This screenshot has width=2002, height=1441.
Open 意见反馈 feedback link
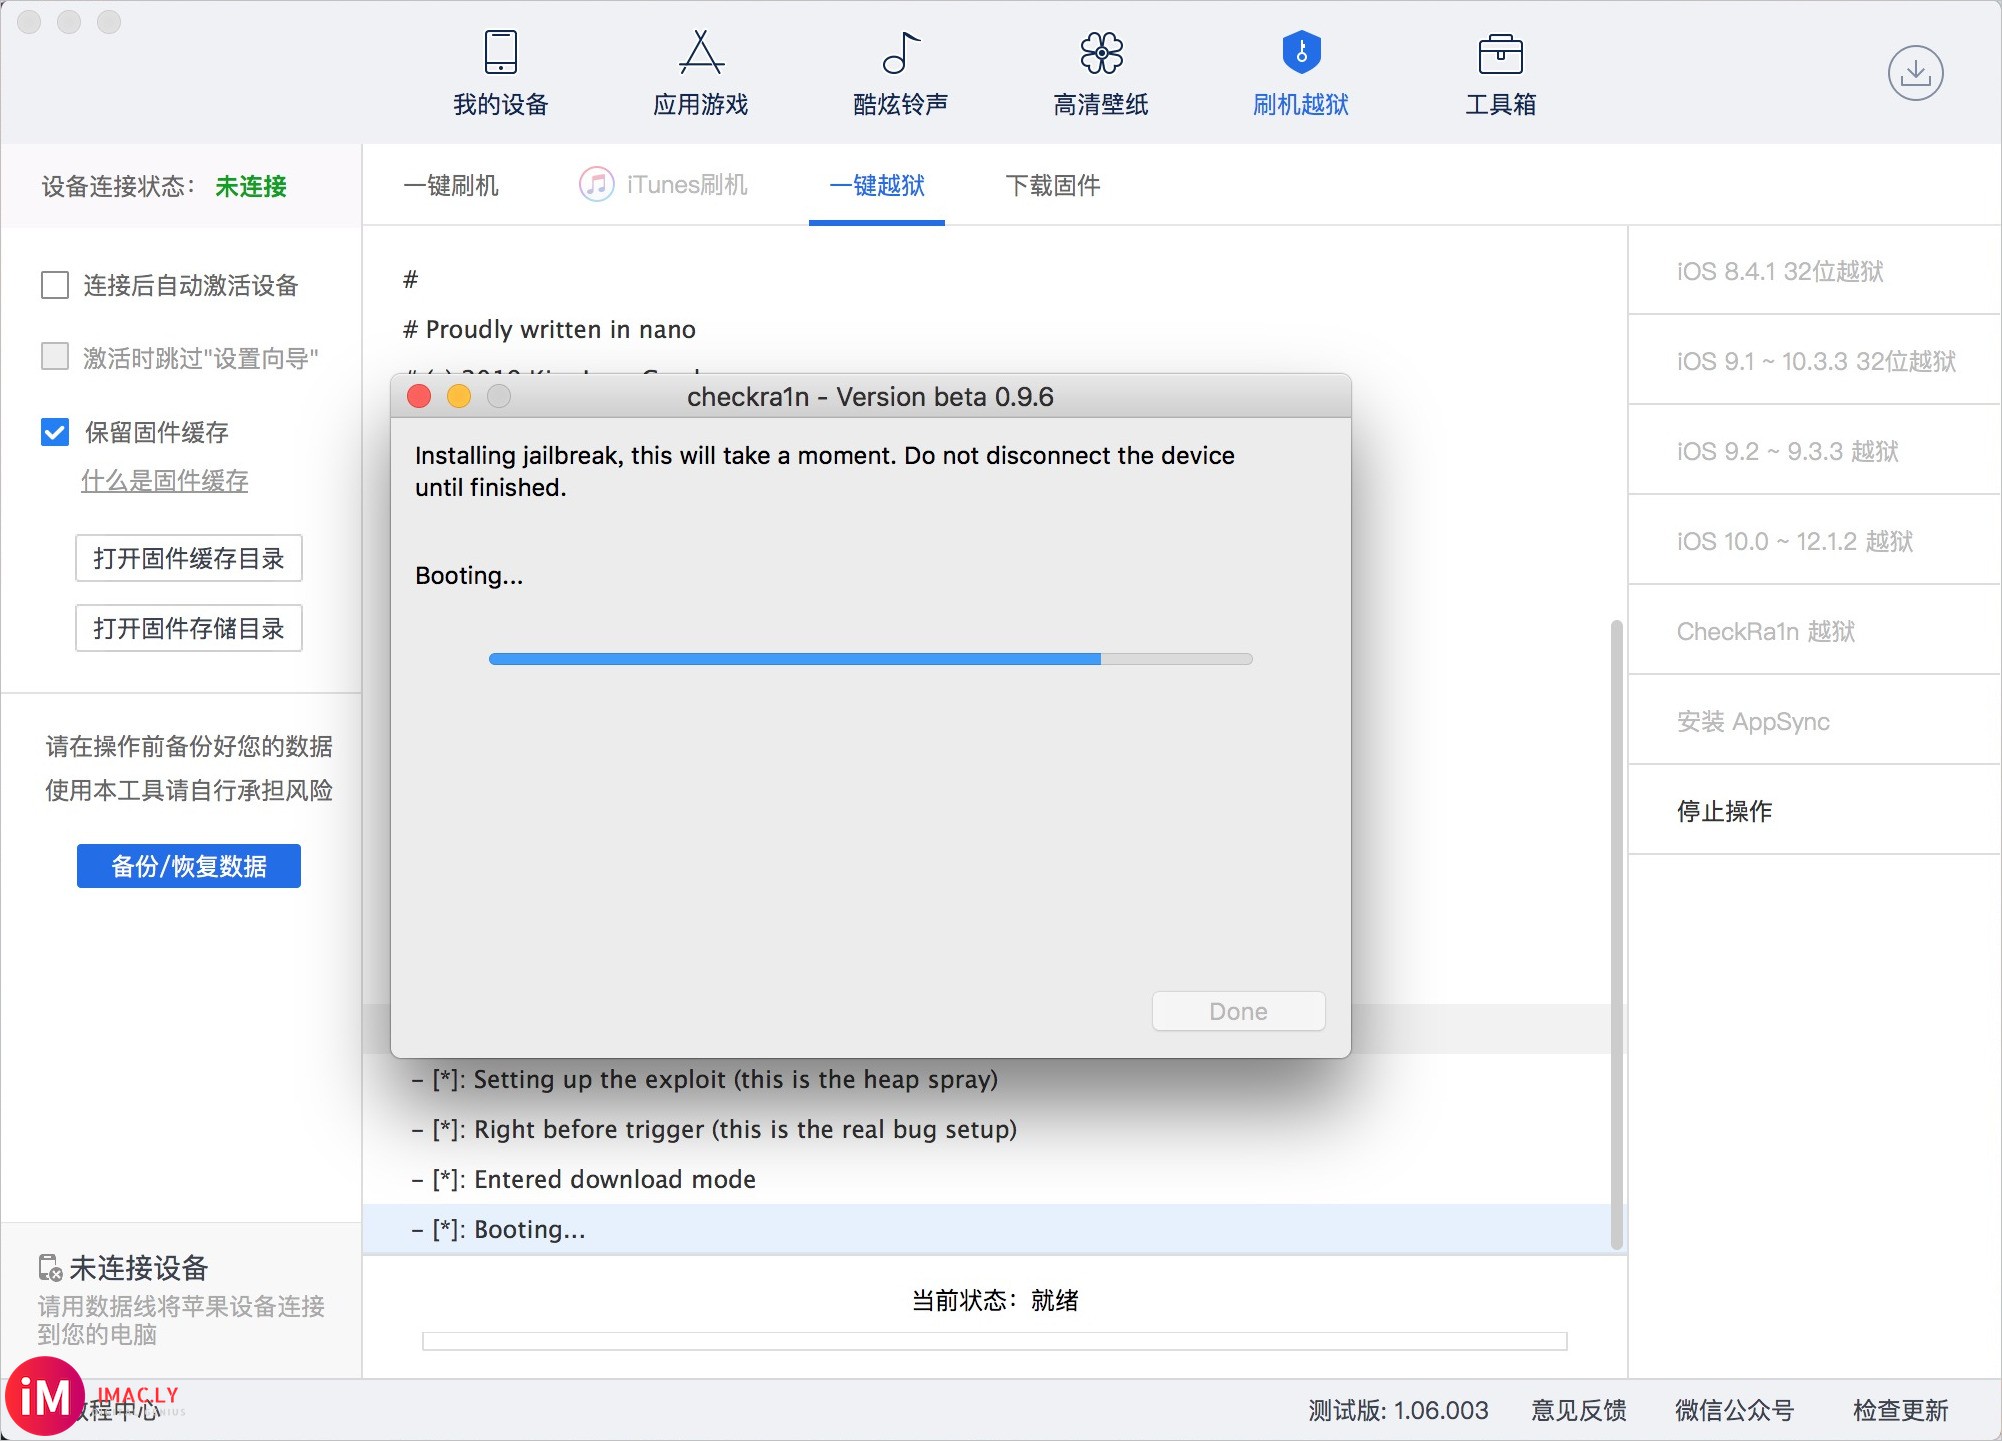click(x=1579, y=1410)
